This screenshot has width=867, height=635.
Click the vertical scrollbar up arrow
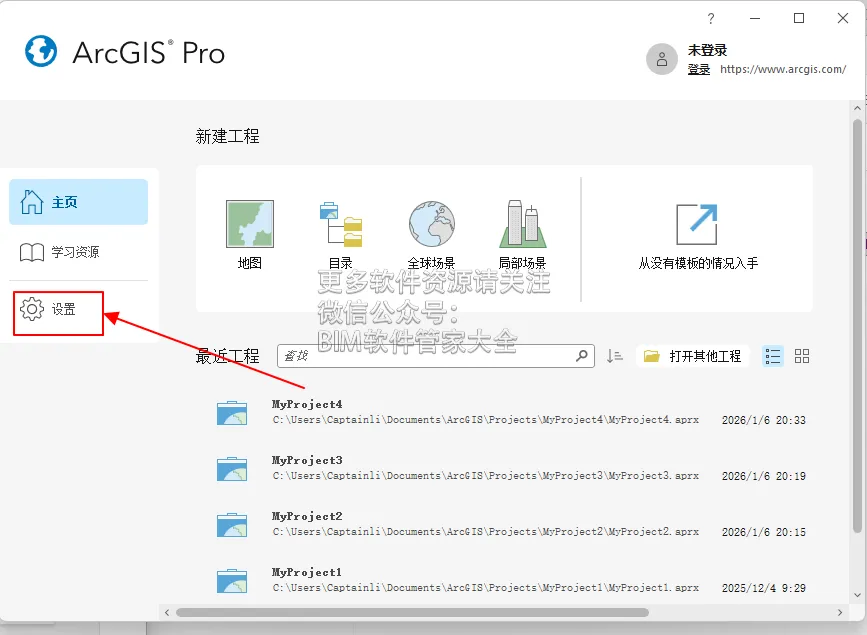(857, 108)
